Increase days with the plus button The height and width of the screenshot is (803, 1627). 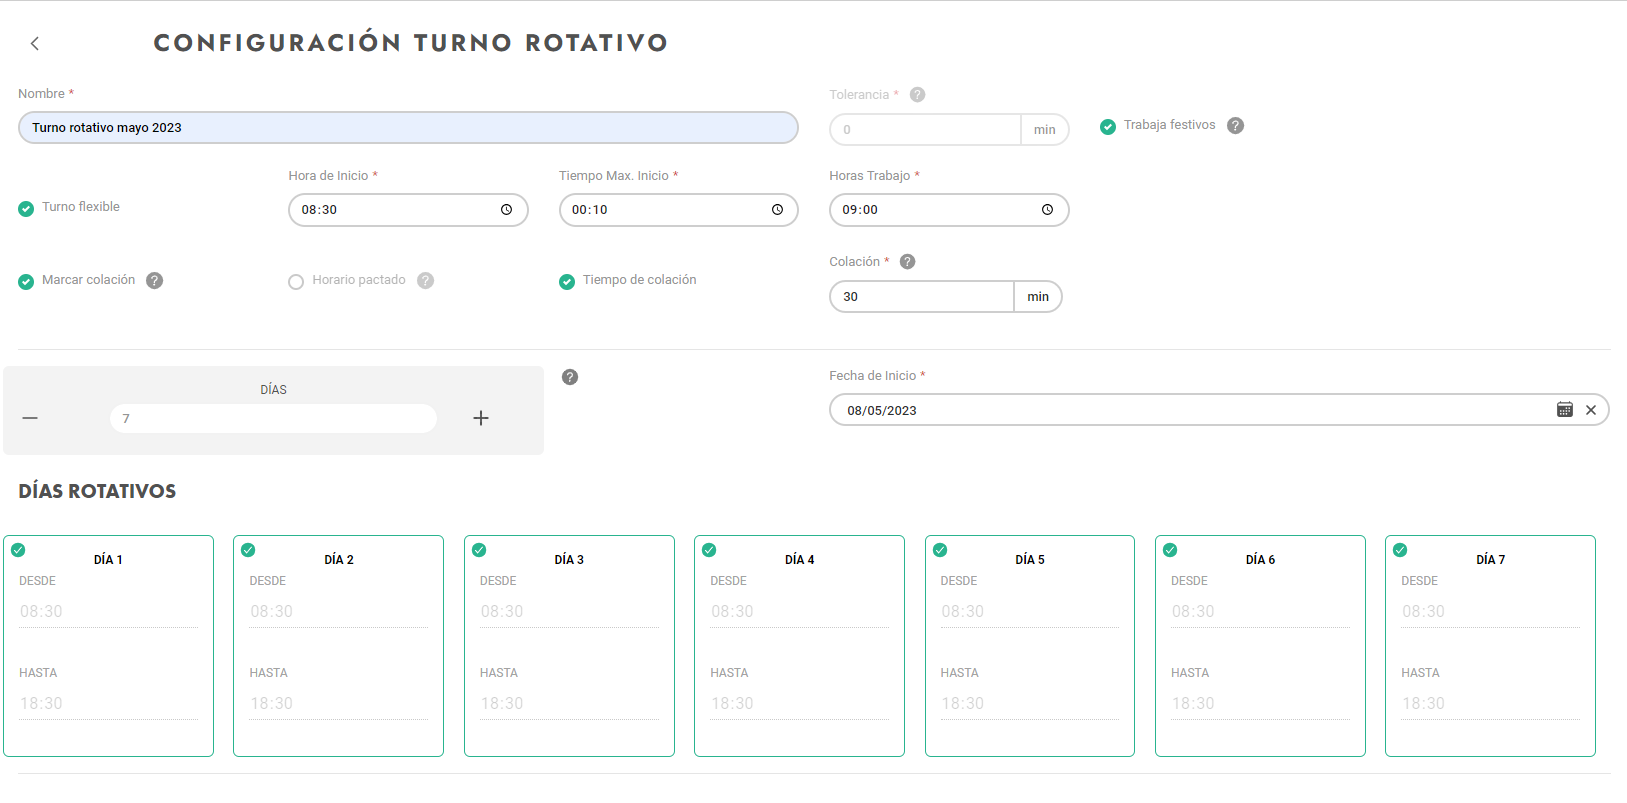click(481, 418)
